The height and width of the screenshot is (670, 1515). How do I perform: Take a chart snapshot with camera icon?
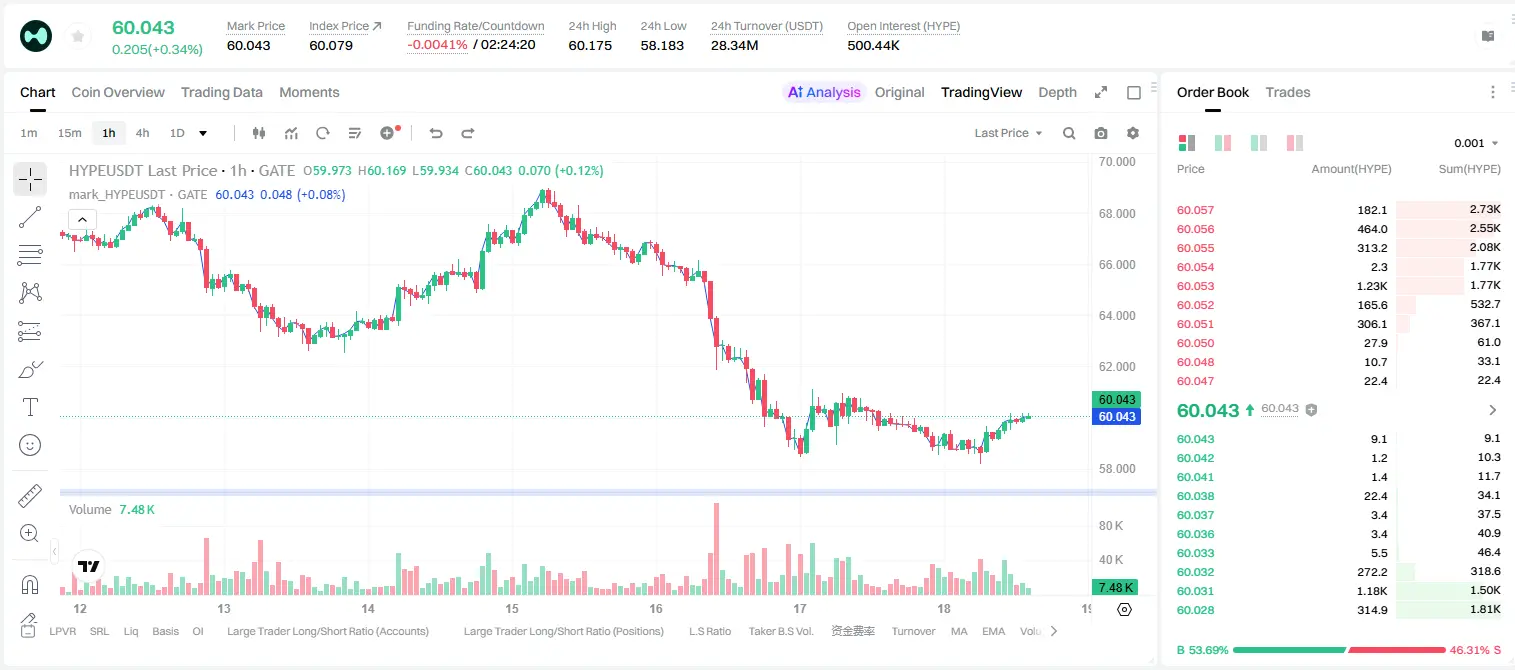tap(1101, 133)
